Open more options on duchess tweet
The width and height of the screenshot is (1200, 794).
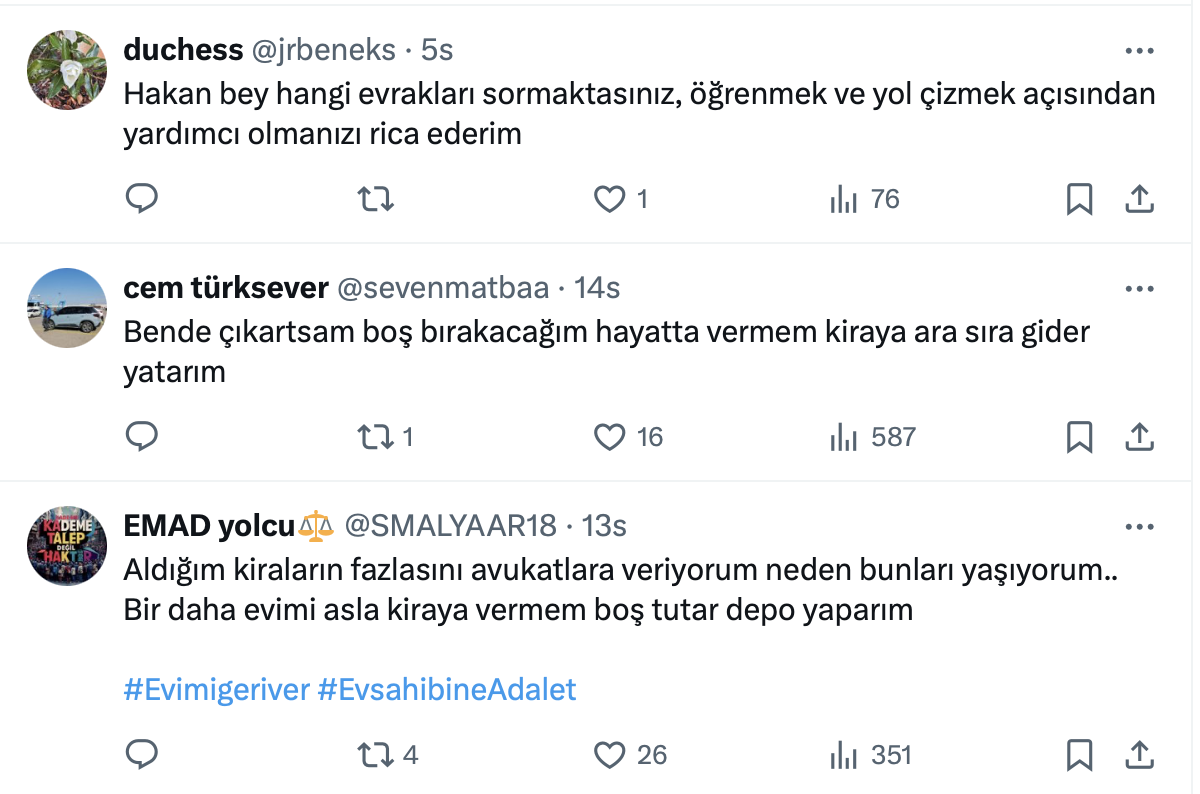[x=1140, y=50]
